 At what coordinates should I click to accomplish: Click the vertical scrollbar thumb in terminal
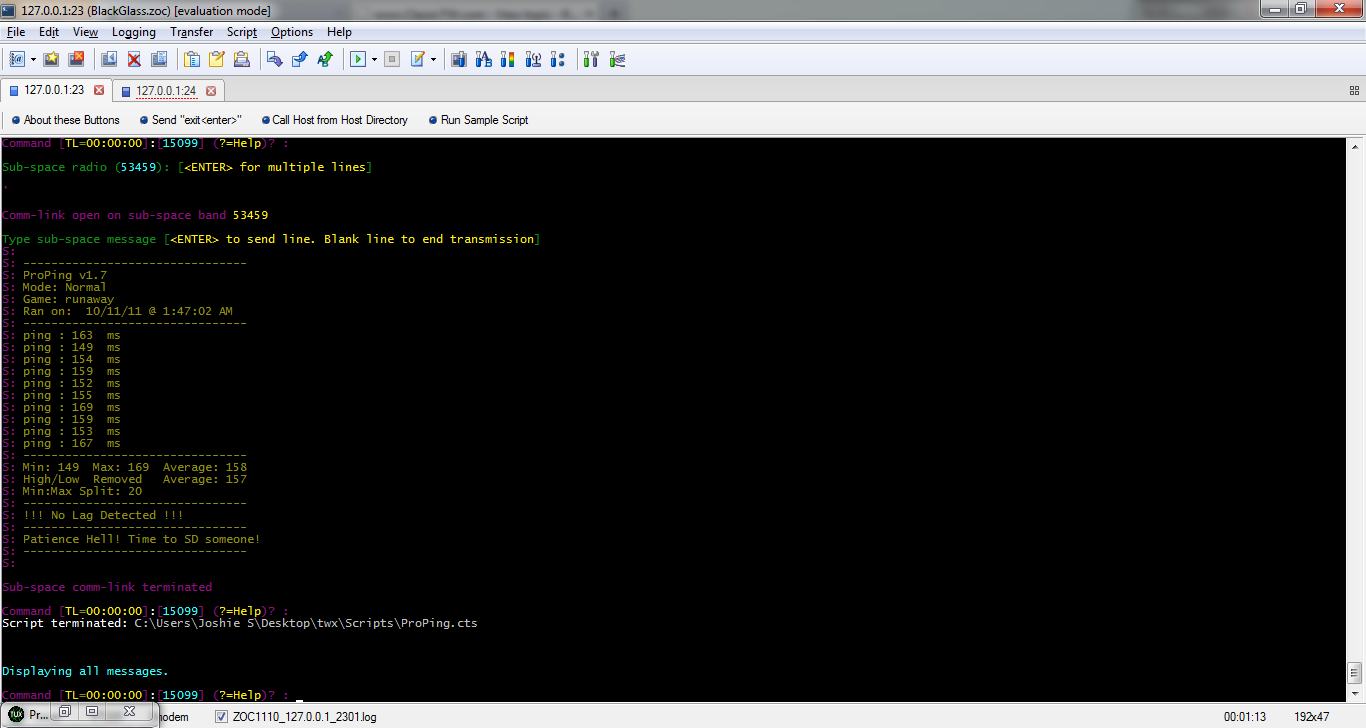1355,672
